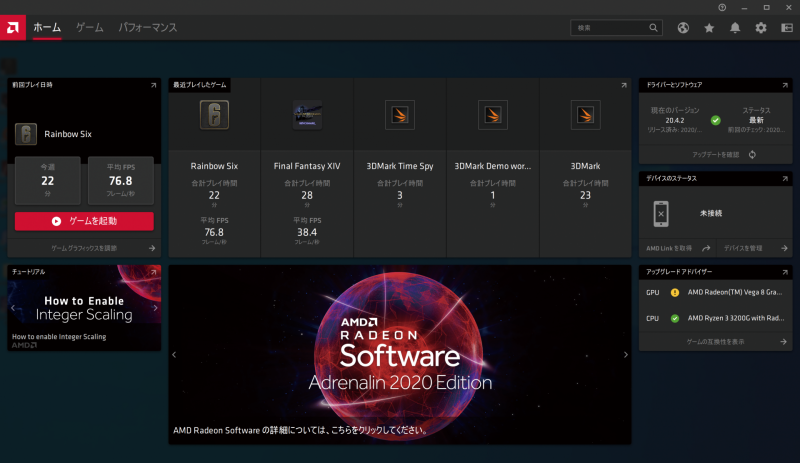Expand the 前回プレイ日時 panel
This screenshot has width=800, height=463.
coord(154,85)
